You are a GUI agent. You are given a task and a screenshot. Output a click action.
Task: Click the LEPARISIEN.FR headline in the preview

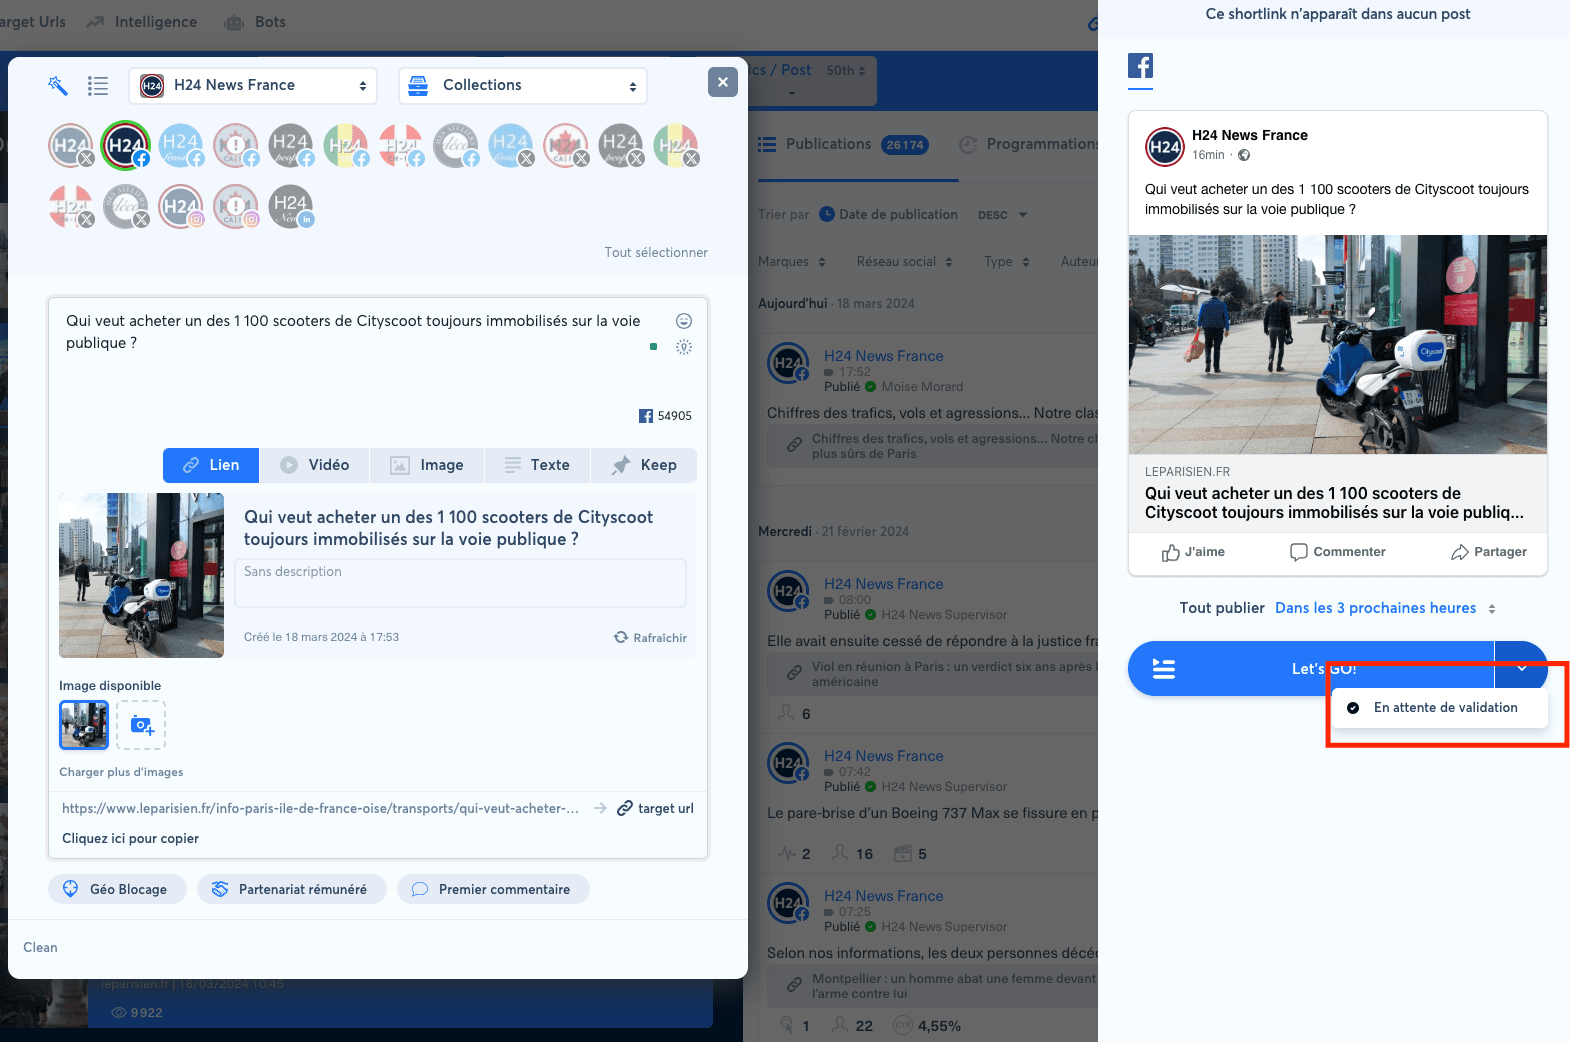click(x=1334, y=503)
